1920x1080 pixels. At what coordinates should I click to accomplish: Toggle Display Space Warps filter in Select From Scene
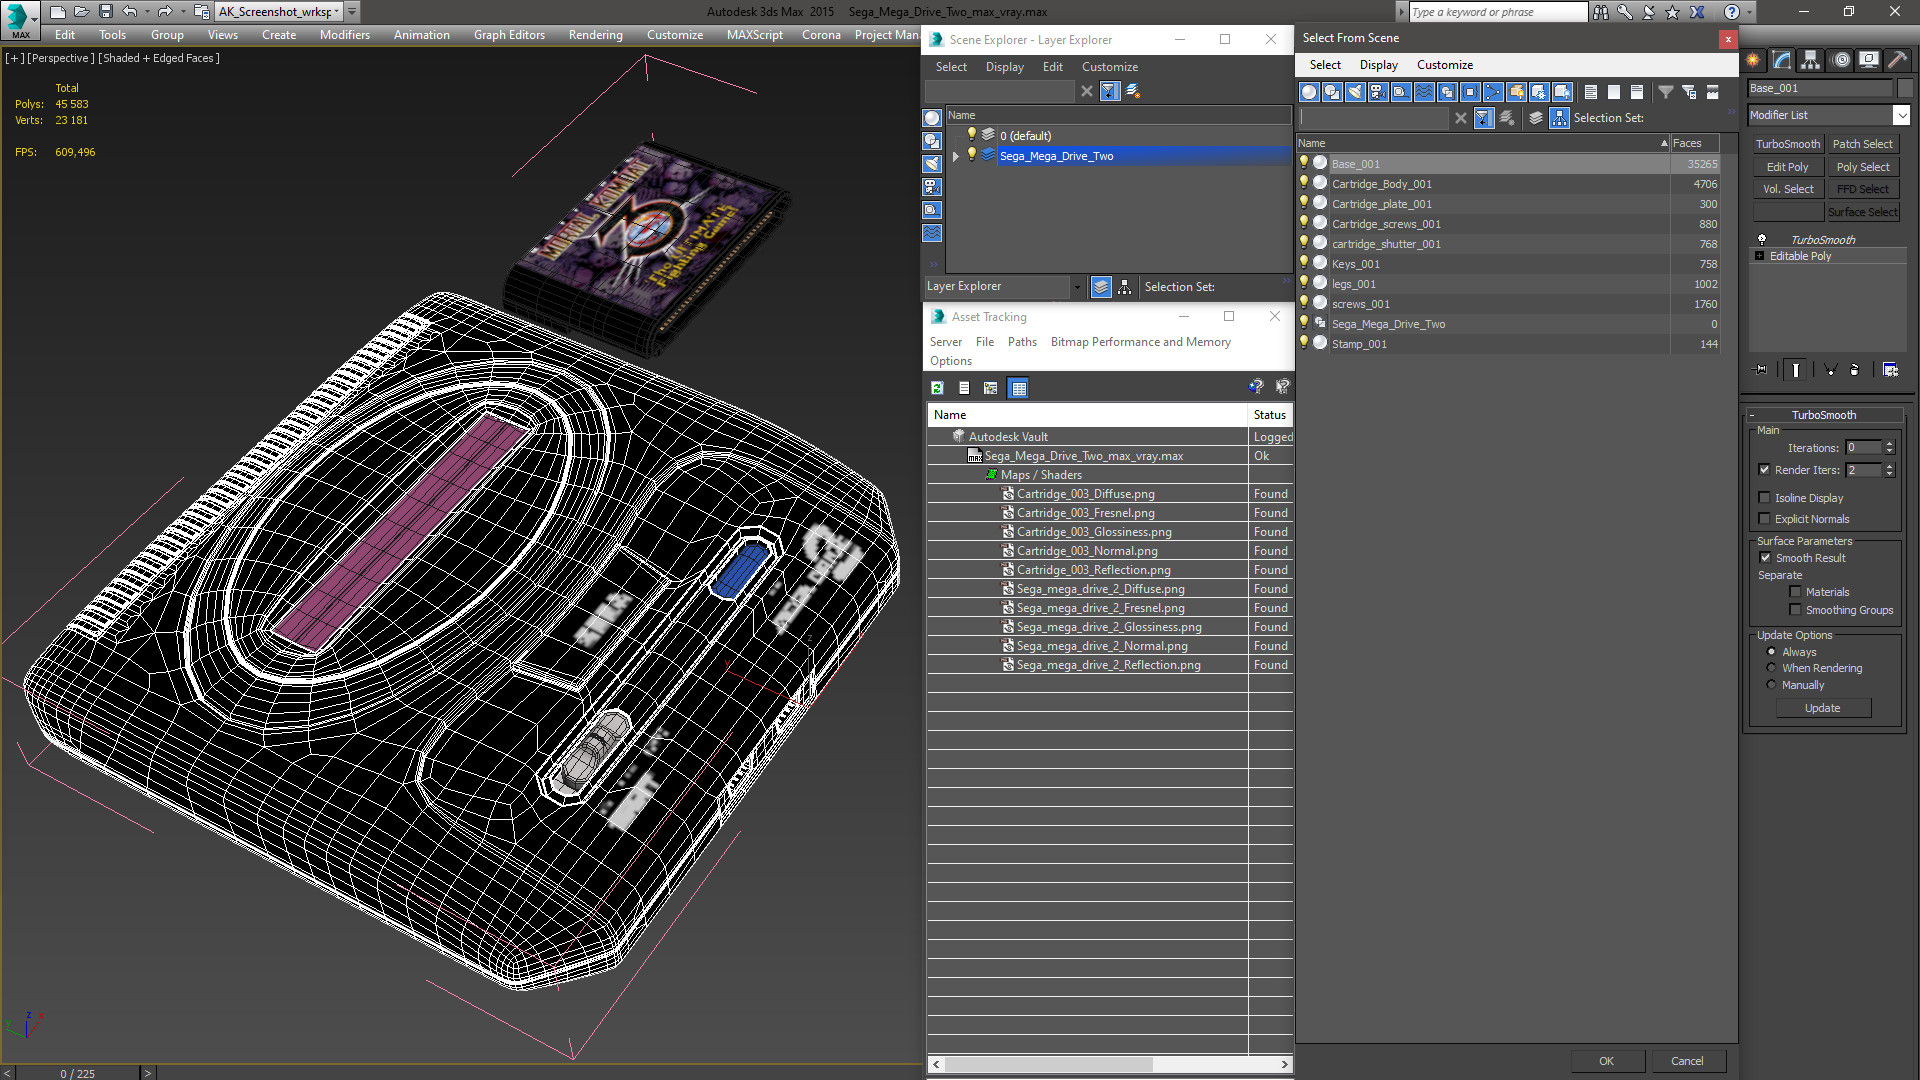point(1424,92)
